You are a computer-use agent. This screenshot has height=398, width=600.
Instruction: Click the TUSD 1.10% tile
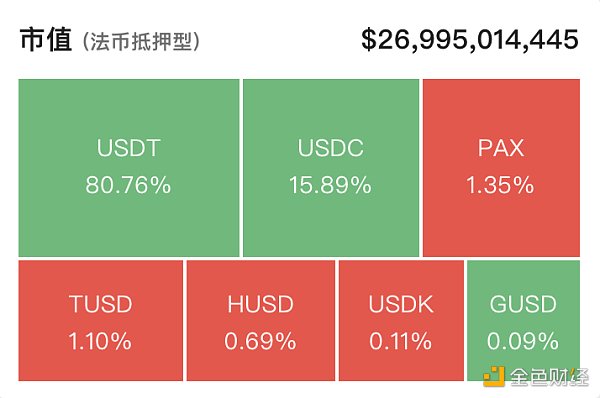pyautogui.click(x=101, y=321)
